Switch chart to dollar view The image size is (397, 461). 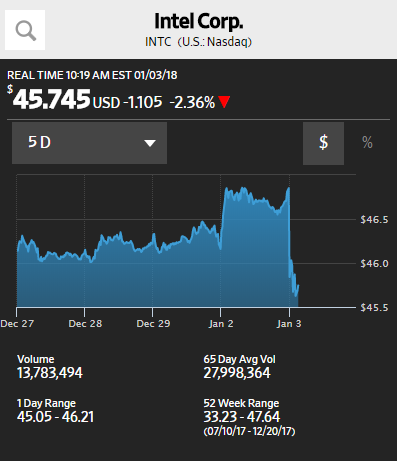click(323, 143)
